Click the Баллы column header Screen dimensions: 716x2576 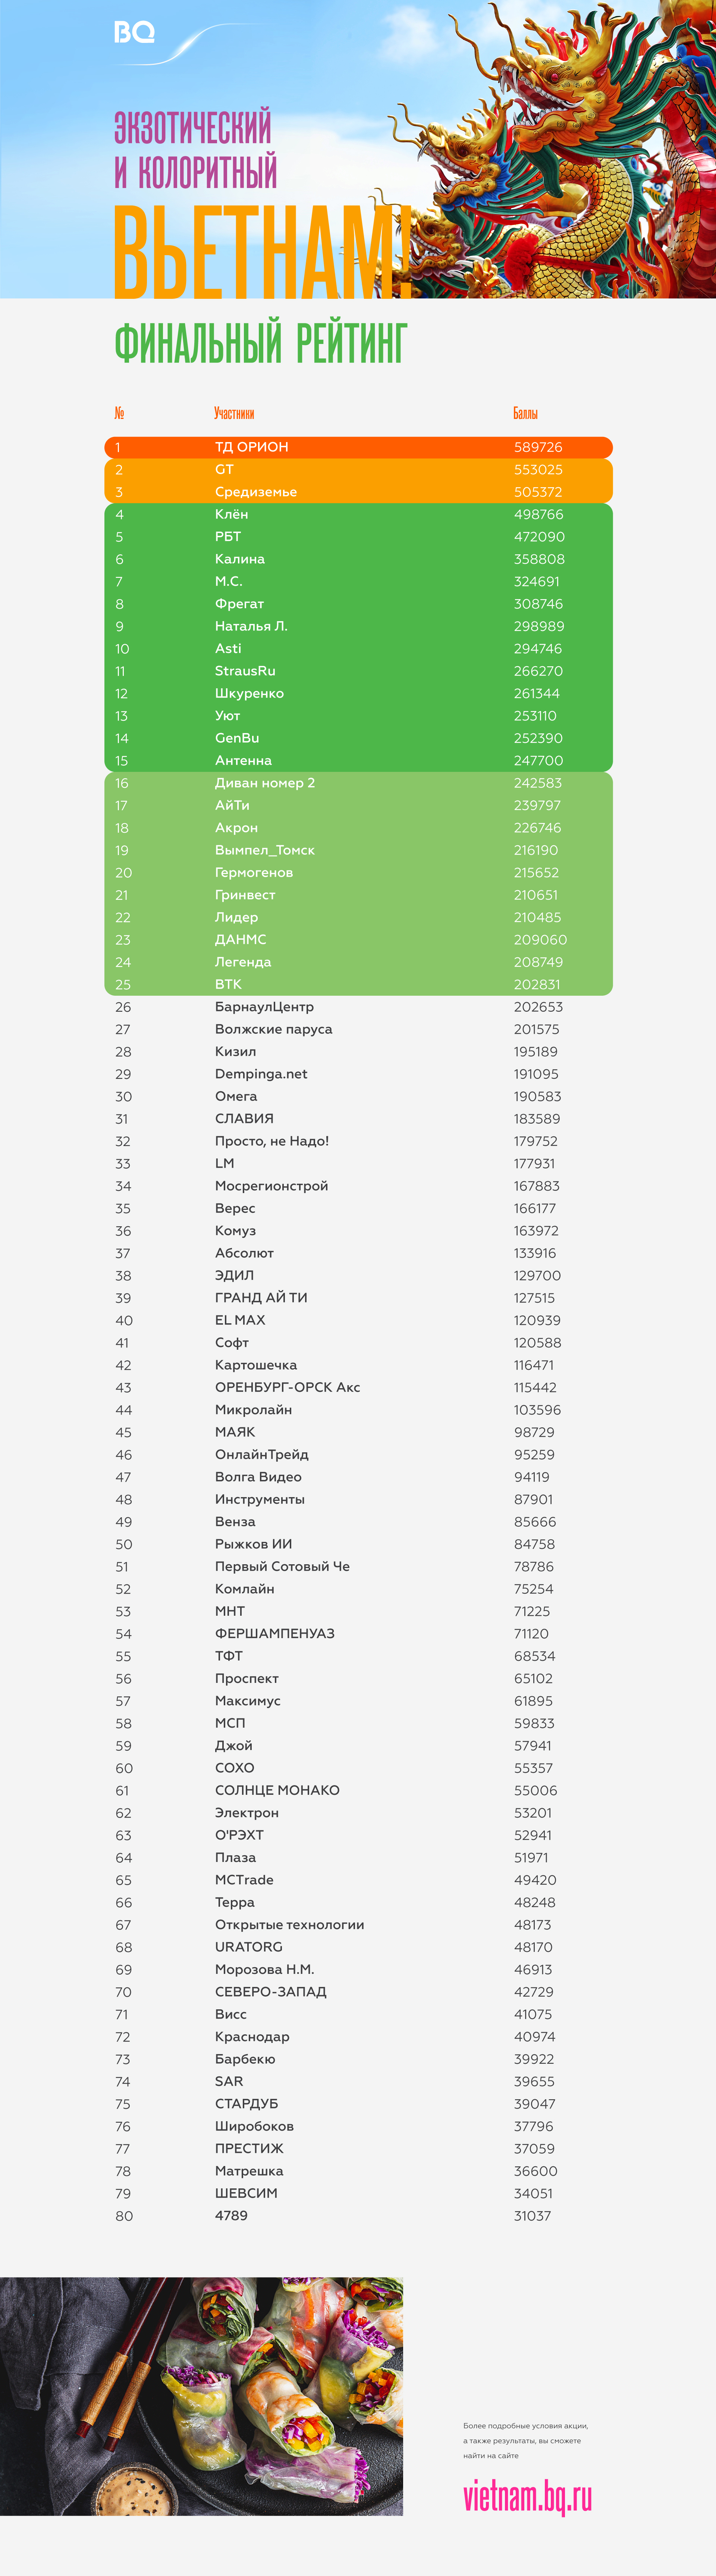[525, 413]
